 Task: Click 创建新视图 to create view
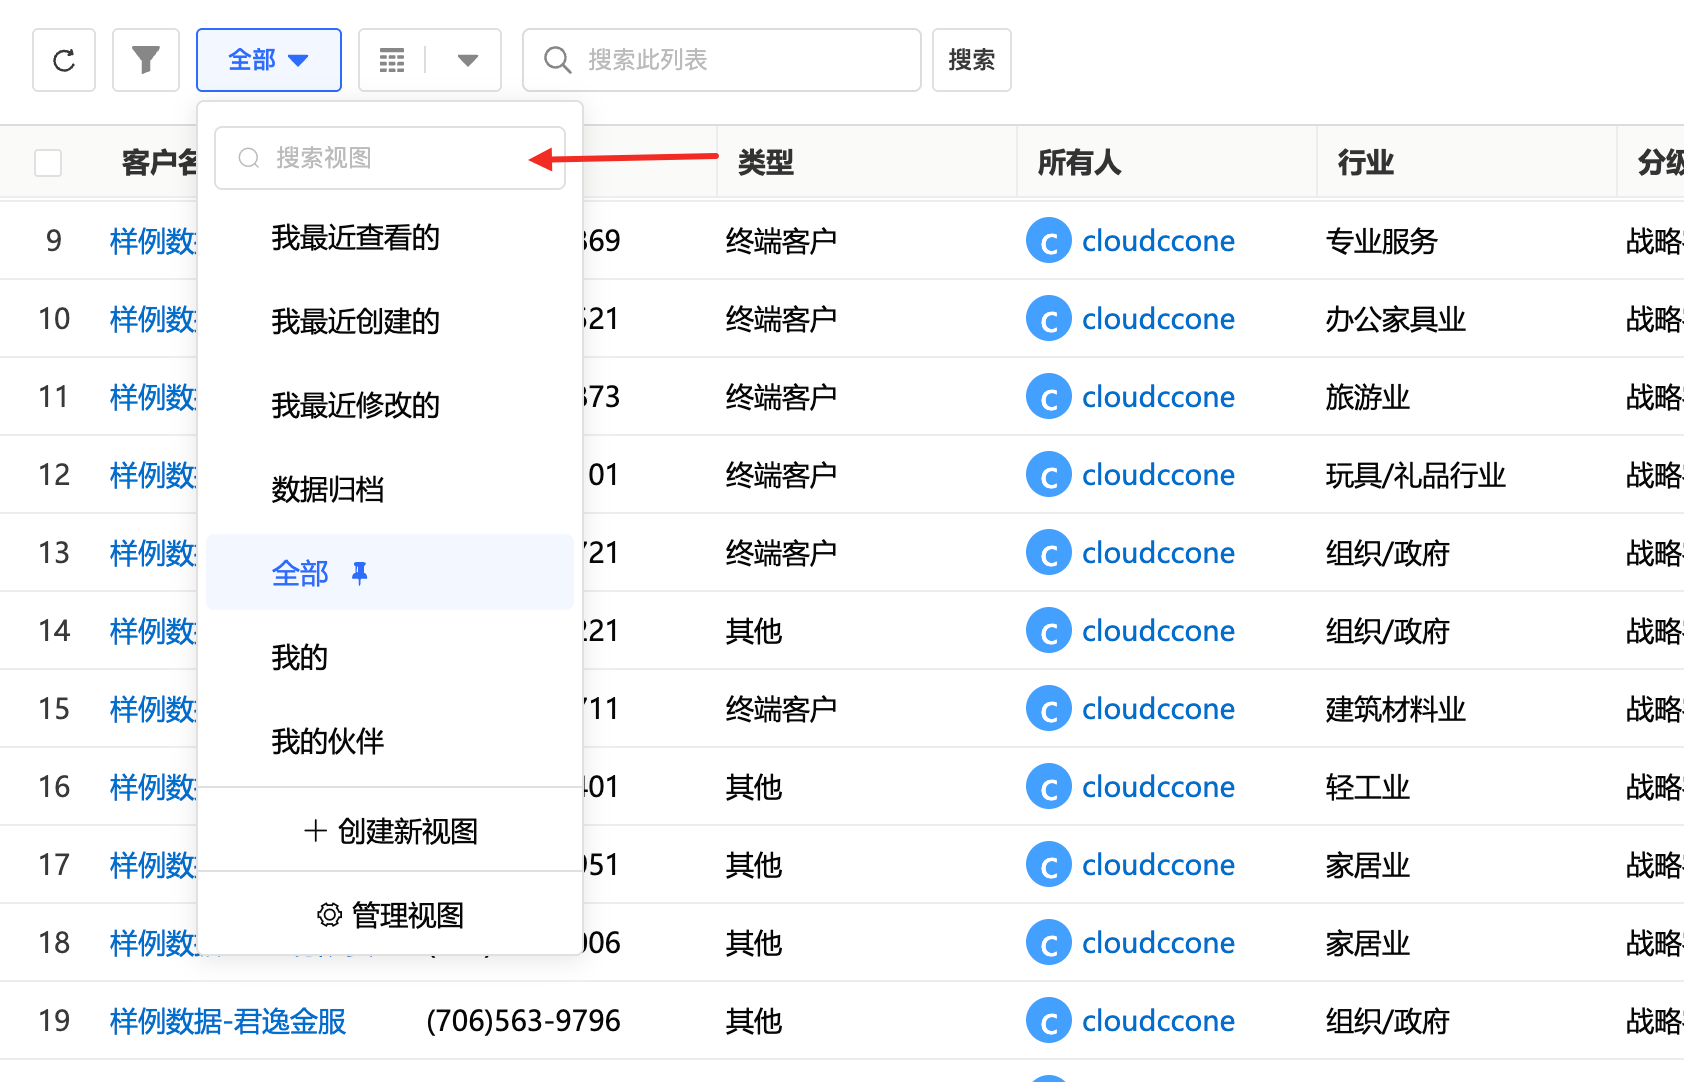tap(390, 831)
